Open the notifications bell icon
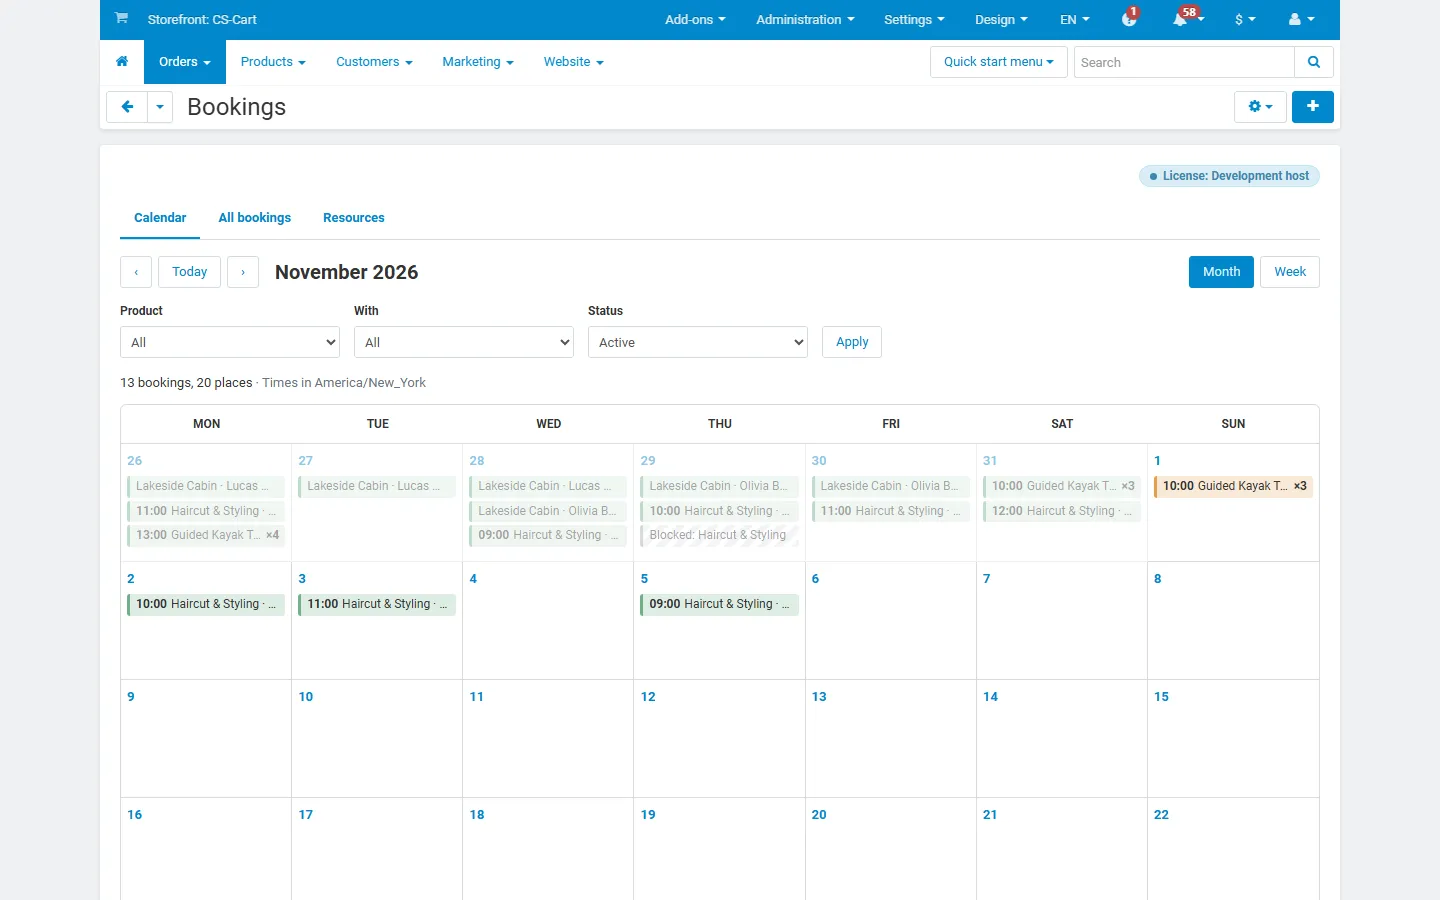The width and height of the screenshot is (1440, 900). pyautogui.click(x=1181, y=19)
